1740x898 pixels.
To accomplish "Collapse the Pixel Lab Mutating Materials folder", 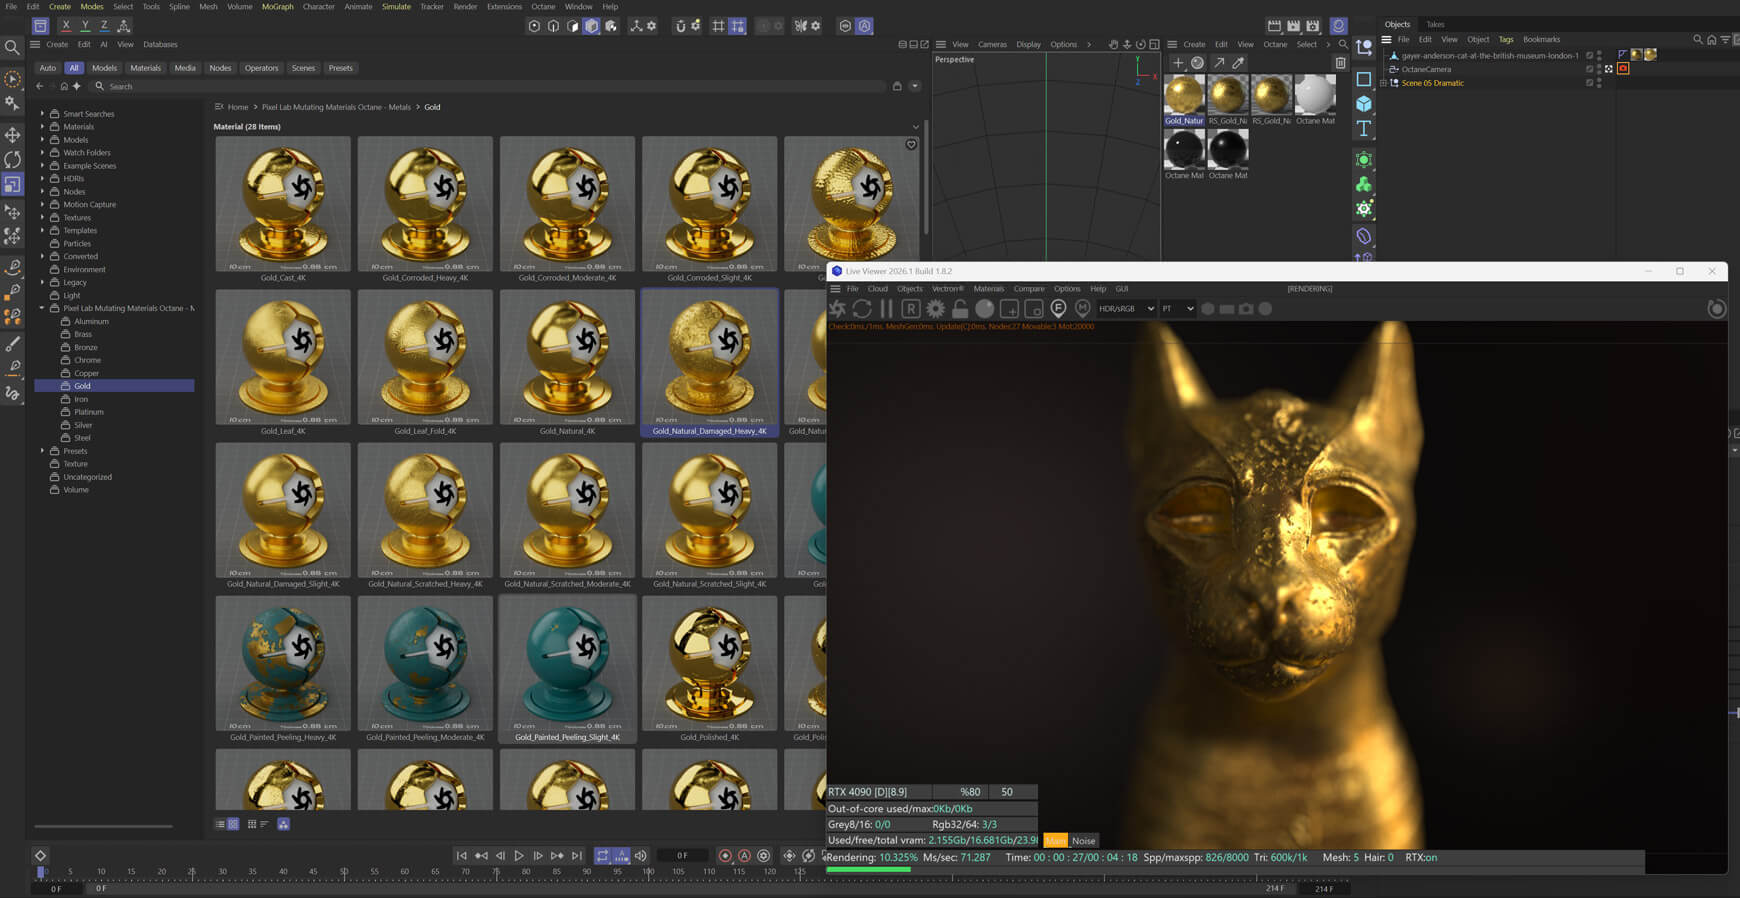I will tap(42, 308).
